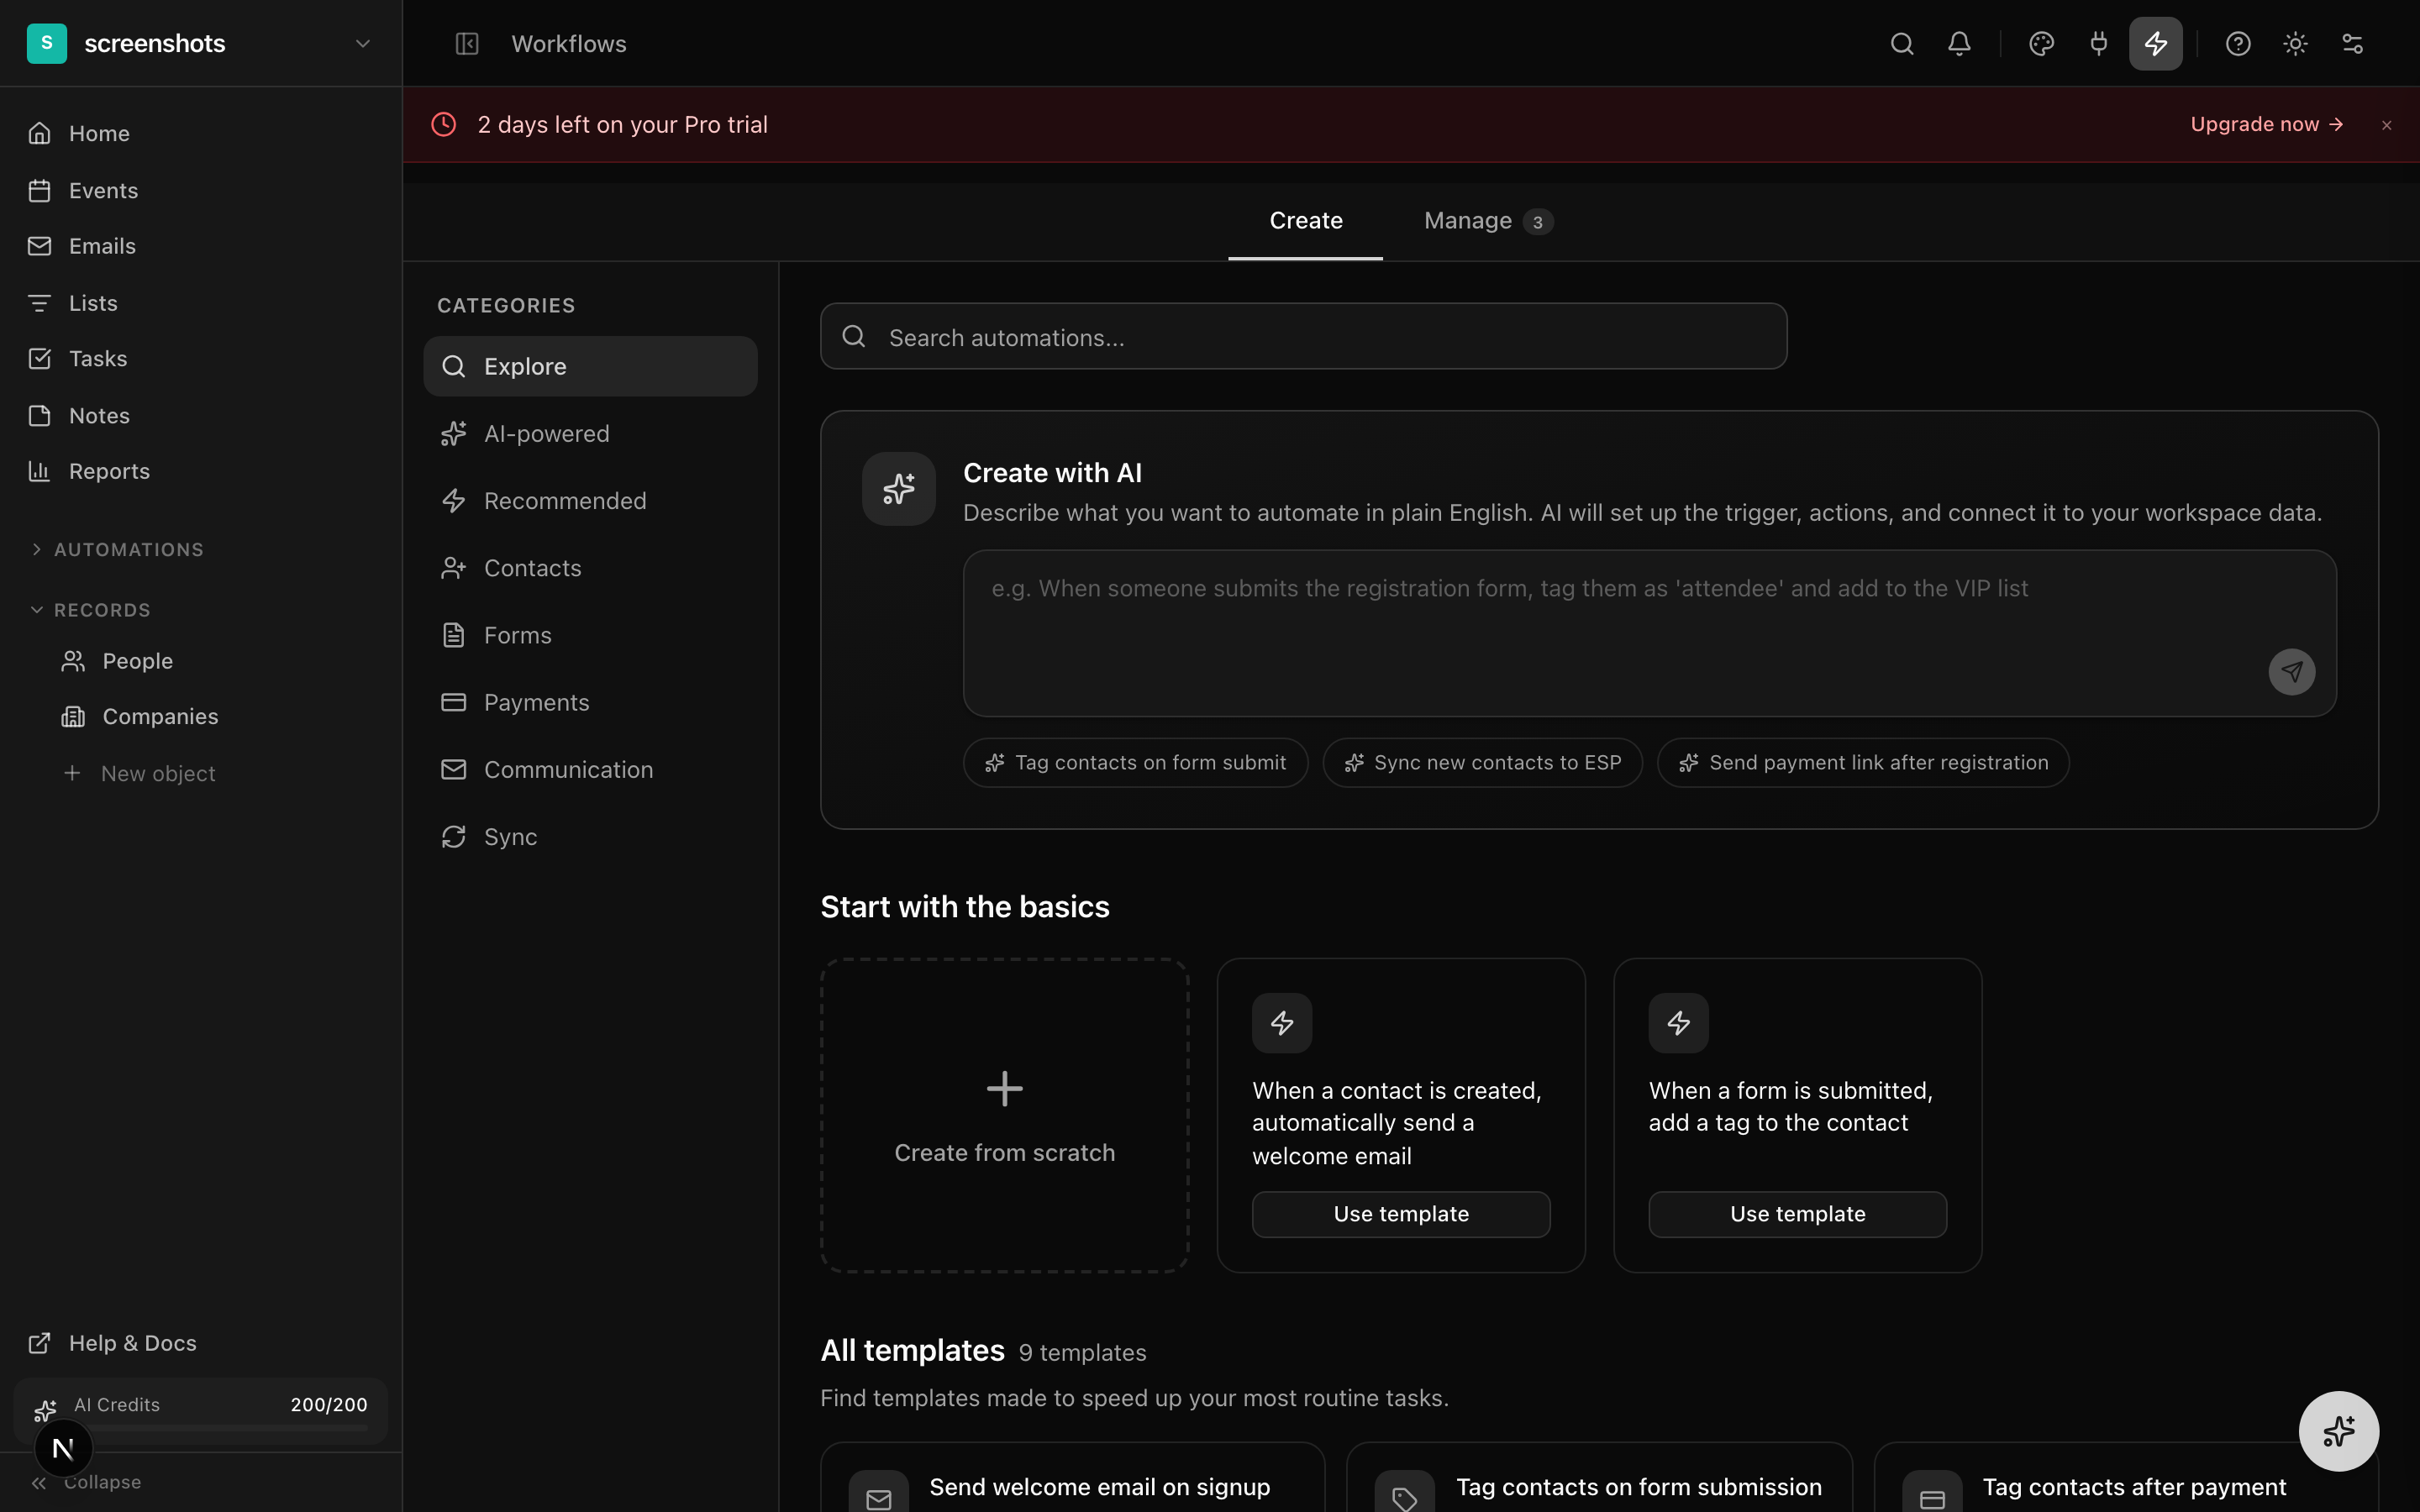Select the Sync category
Screen dimensions: 2420x1512
click(590, 836)
